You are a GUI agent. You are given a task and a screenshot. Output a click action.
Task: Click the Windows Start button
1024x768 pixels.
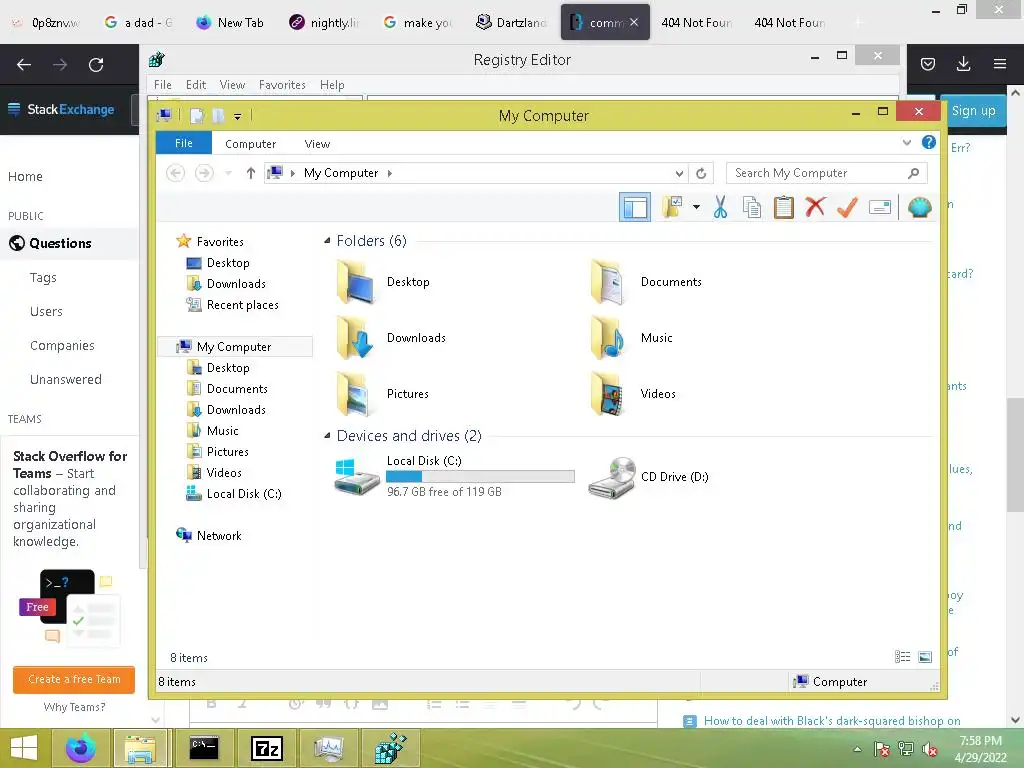[x=24, y=748]
